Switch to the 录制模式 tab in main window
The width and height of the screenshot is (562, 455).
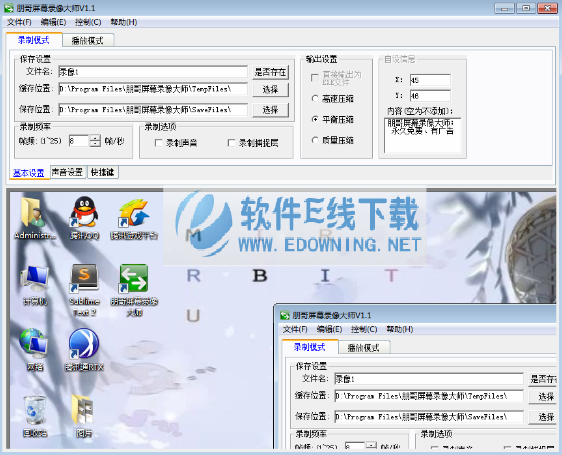34,40
